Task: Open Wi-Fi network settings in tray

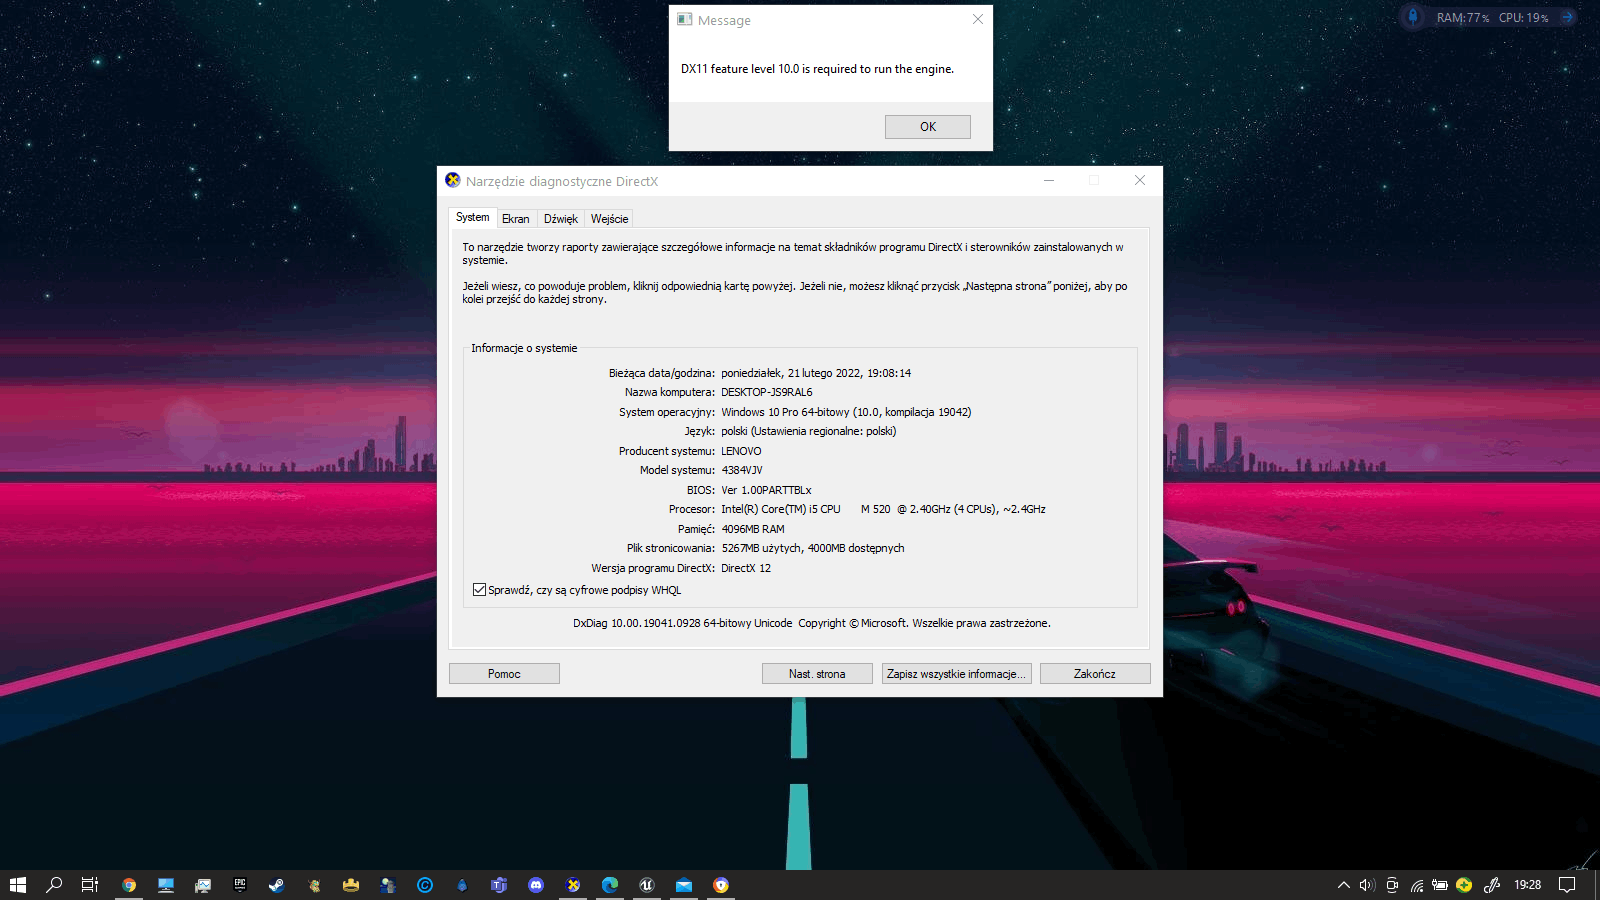Action: point(1417,885)
